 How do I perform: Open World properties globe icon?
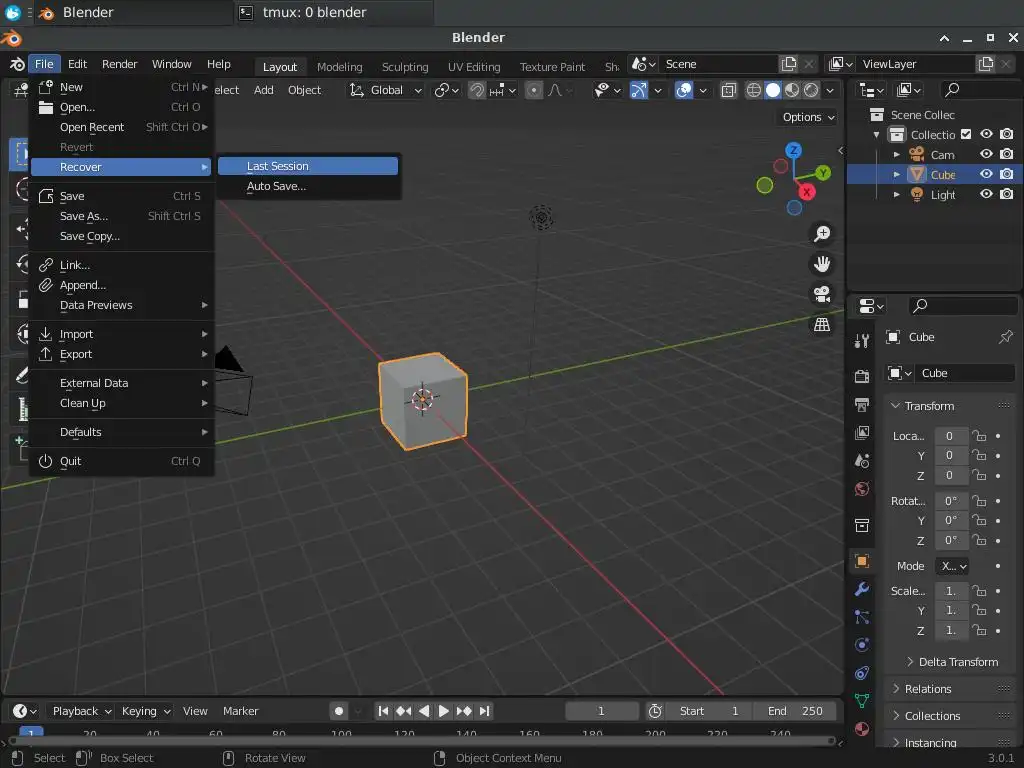click(862, 488)
